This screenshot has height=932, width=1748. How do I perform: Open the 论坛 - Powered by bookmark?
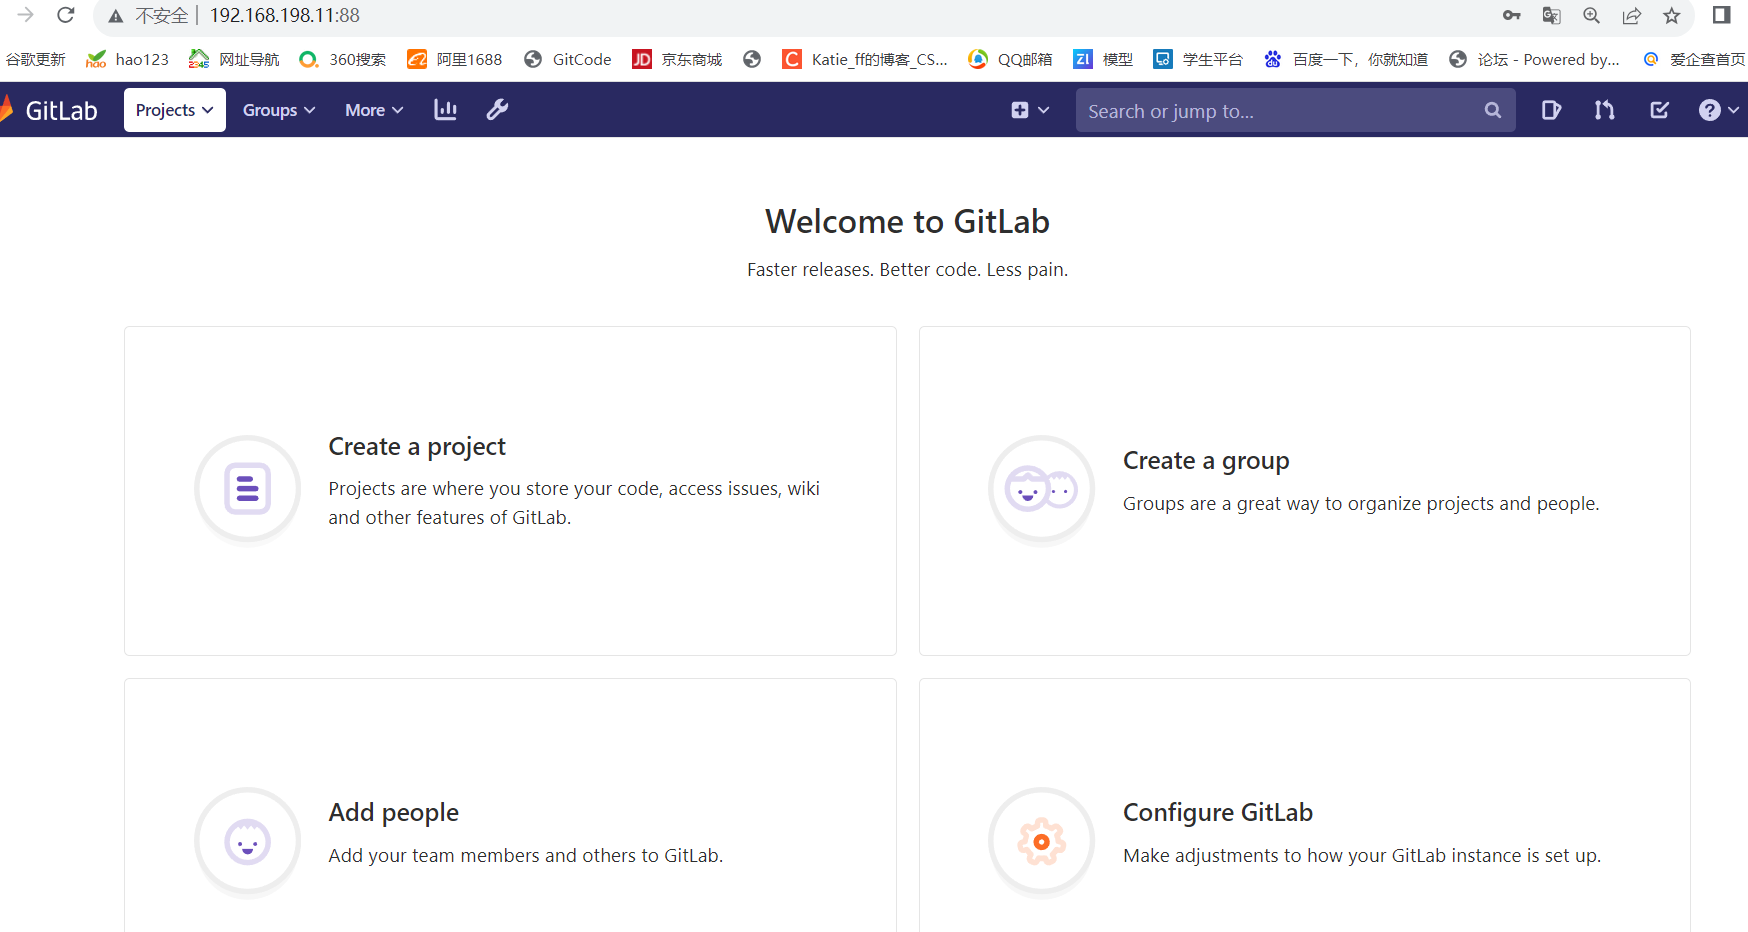tap(1534, 59)
